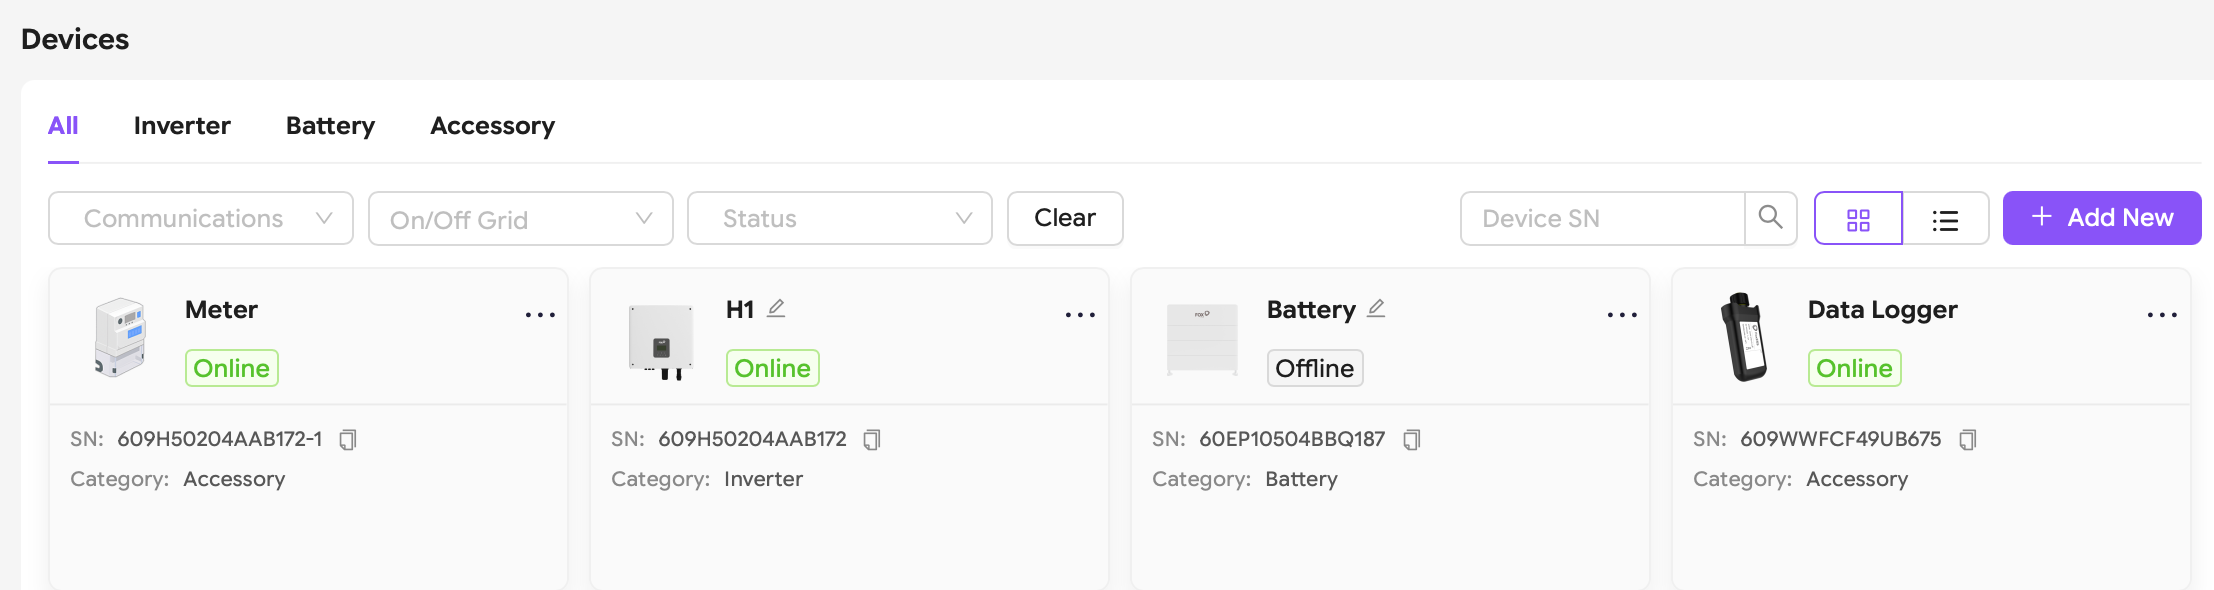Expand the Communications dropdown
Image resolution: width=2214 pixels, height=590 pixels.
pyautogui.click(x=201, y=218)
